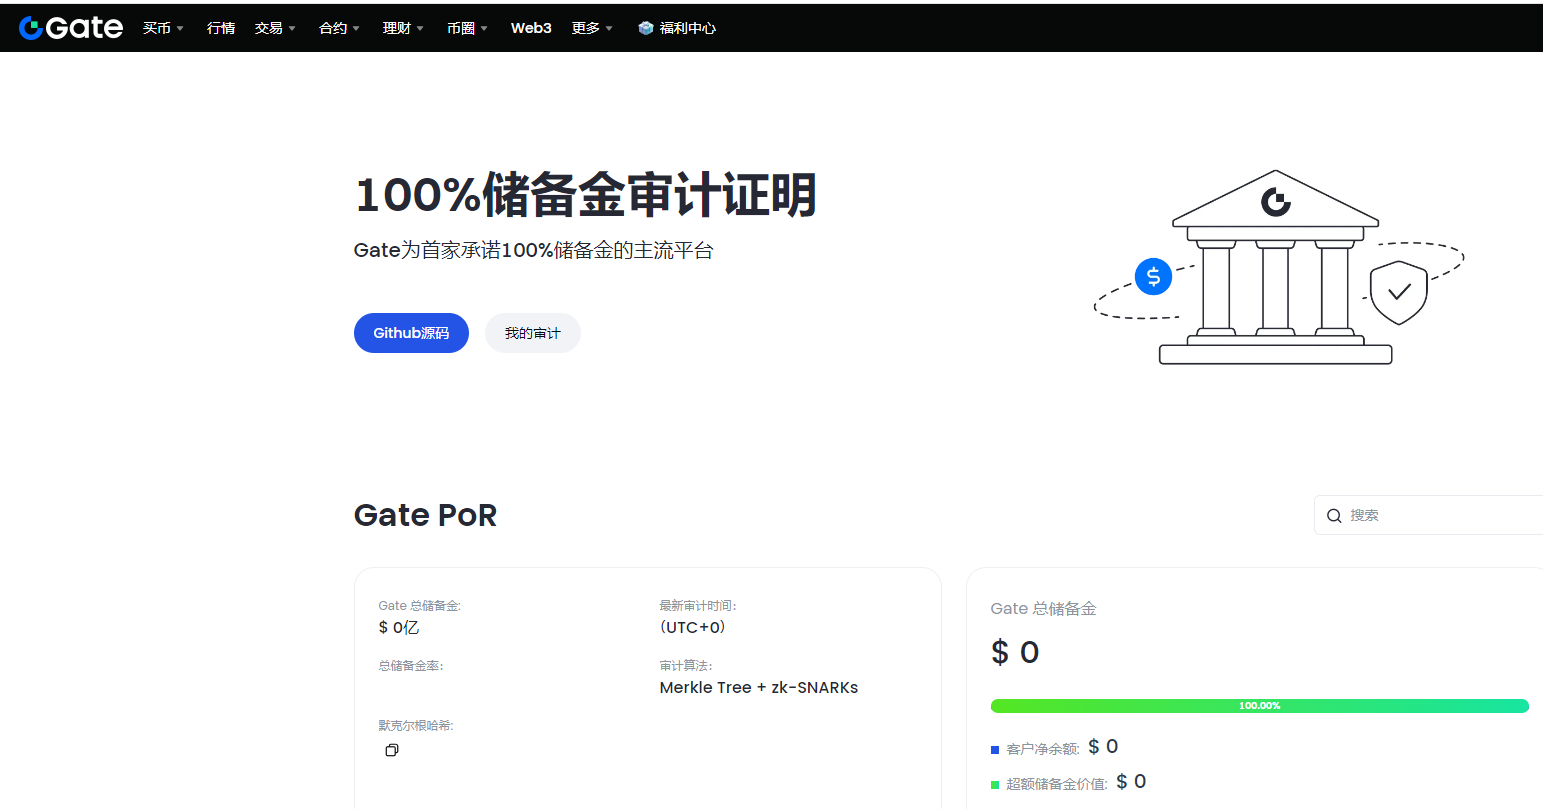The width and height of the screenshot is (1543, 809).
Task: Open the 交易 dropdown in the navbar
Action: 275,28
